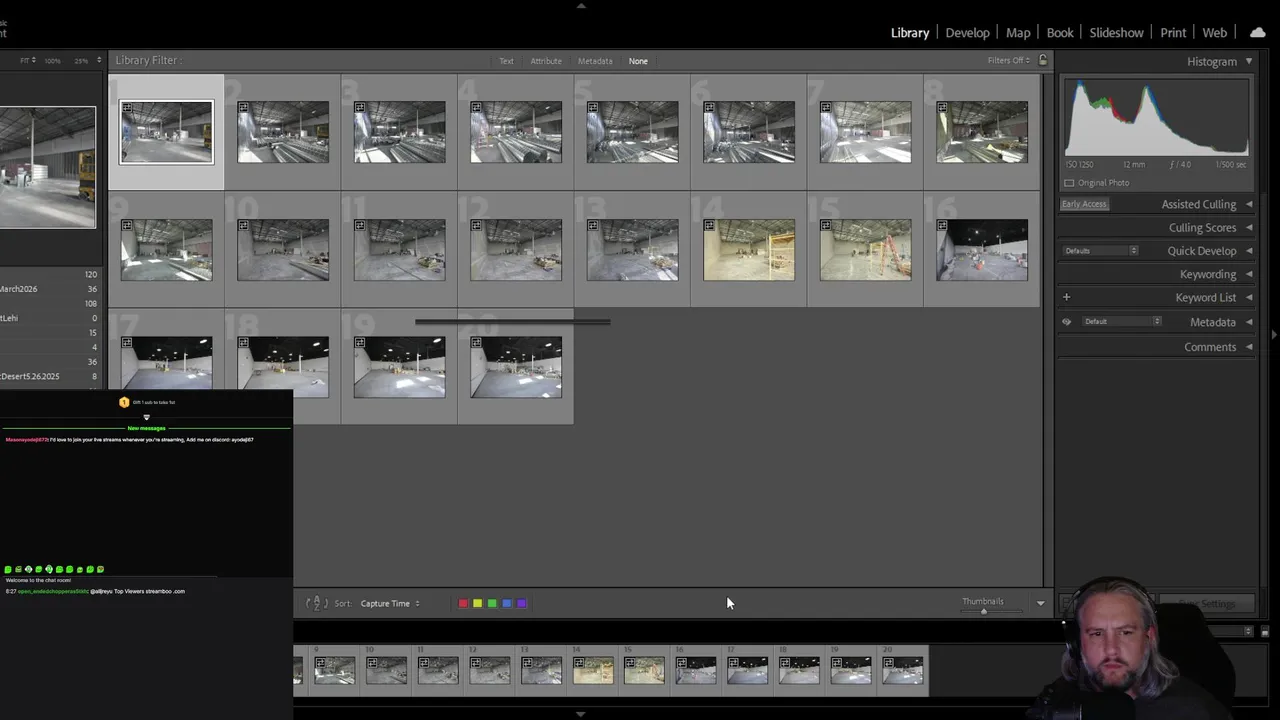Viewport: 1280px width, 720px height.
Task: Switch to the Library module
Action: coord(910,33)
